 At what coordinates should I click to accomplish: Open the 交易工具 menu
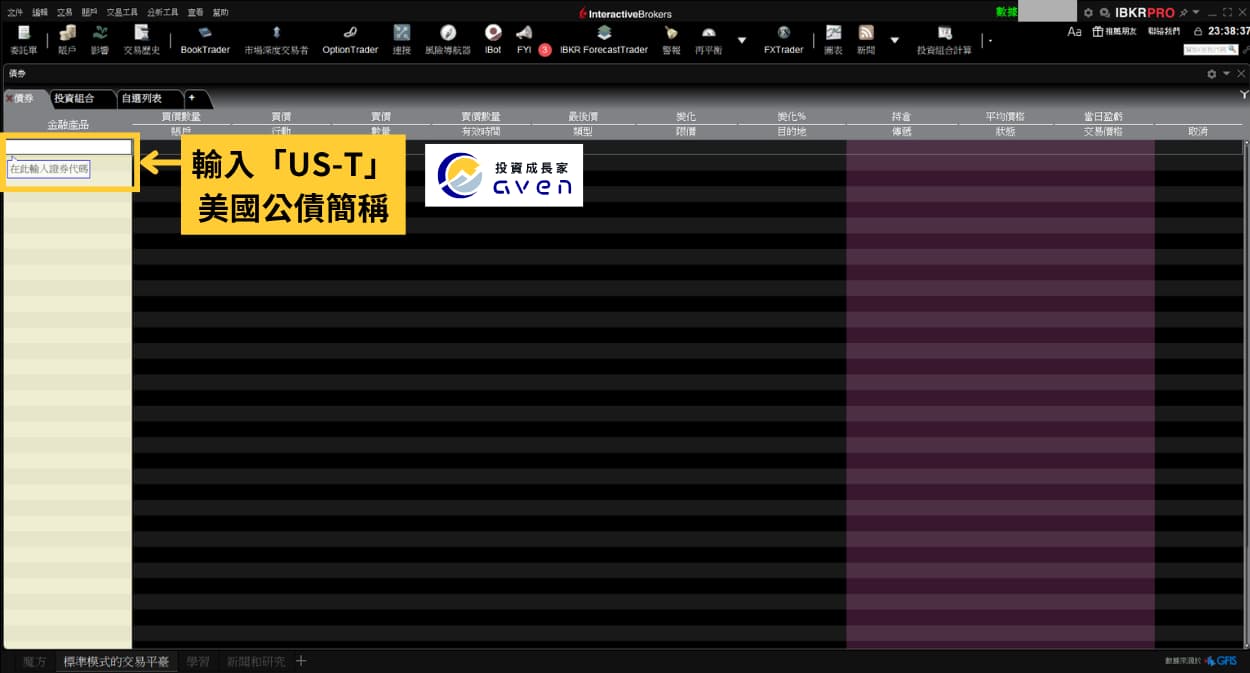(x=122, y=13)
